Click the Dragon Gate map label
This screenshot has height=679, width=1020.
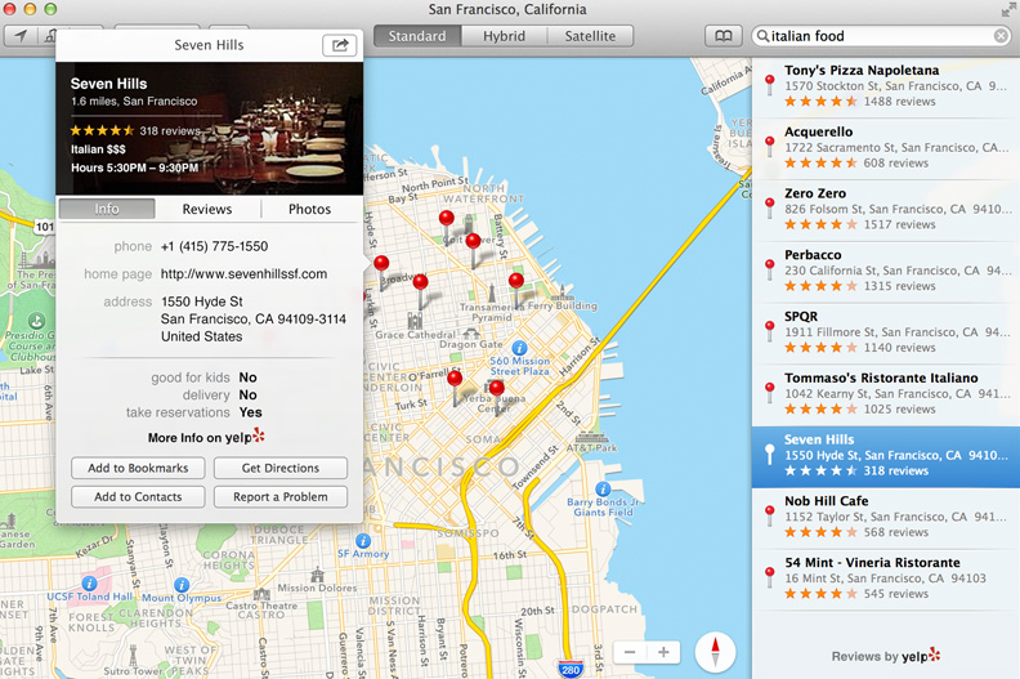coord(471,344)
